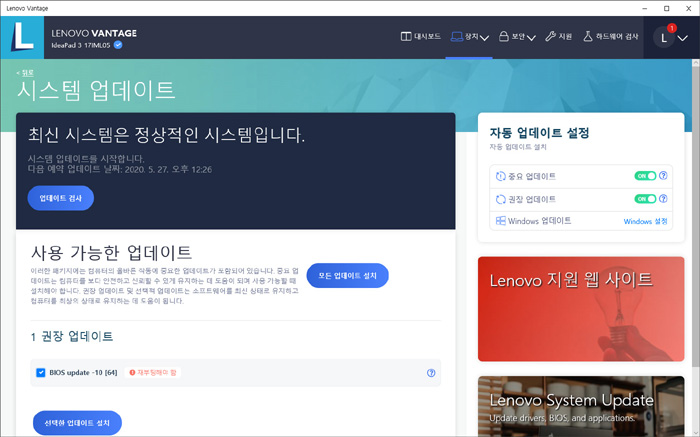Click the IdeaPad 3 17IML05 model name
Screen dimensions: 700x437
point(81,45)
